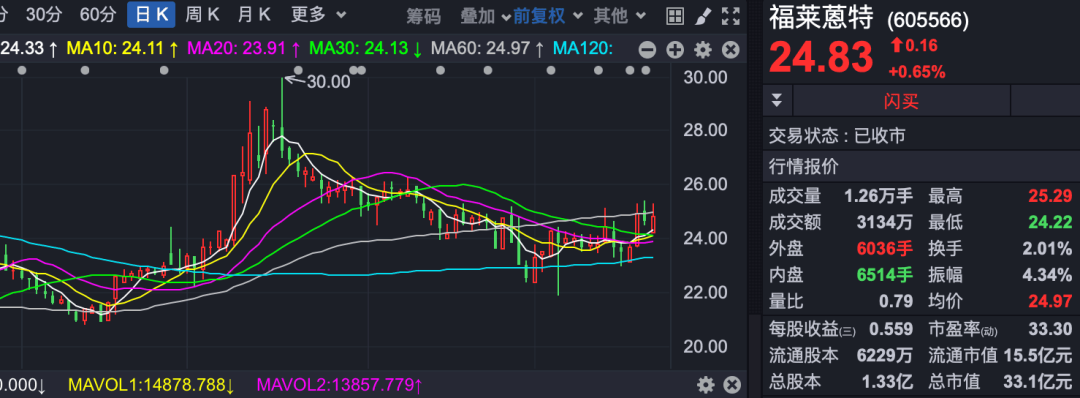
Task: Click the 量比 value 0.79
Action: tap(895, 301)
